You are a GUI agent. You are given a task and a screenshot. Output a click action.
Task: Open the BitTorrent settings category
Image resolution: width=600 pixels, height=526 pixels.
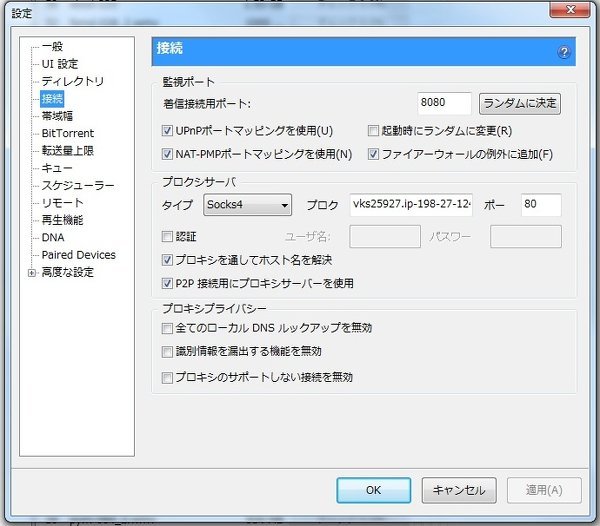67,133
